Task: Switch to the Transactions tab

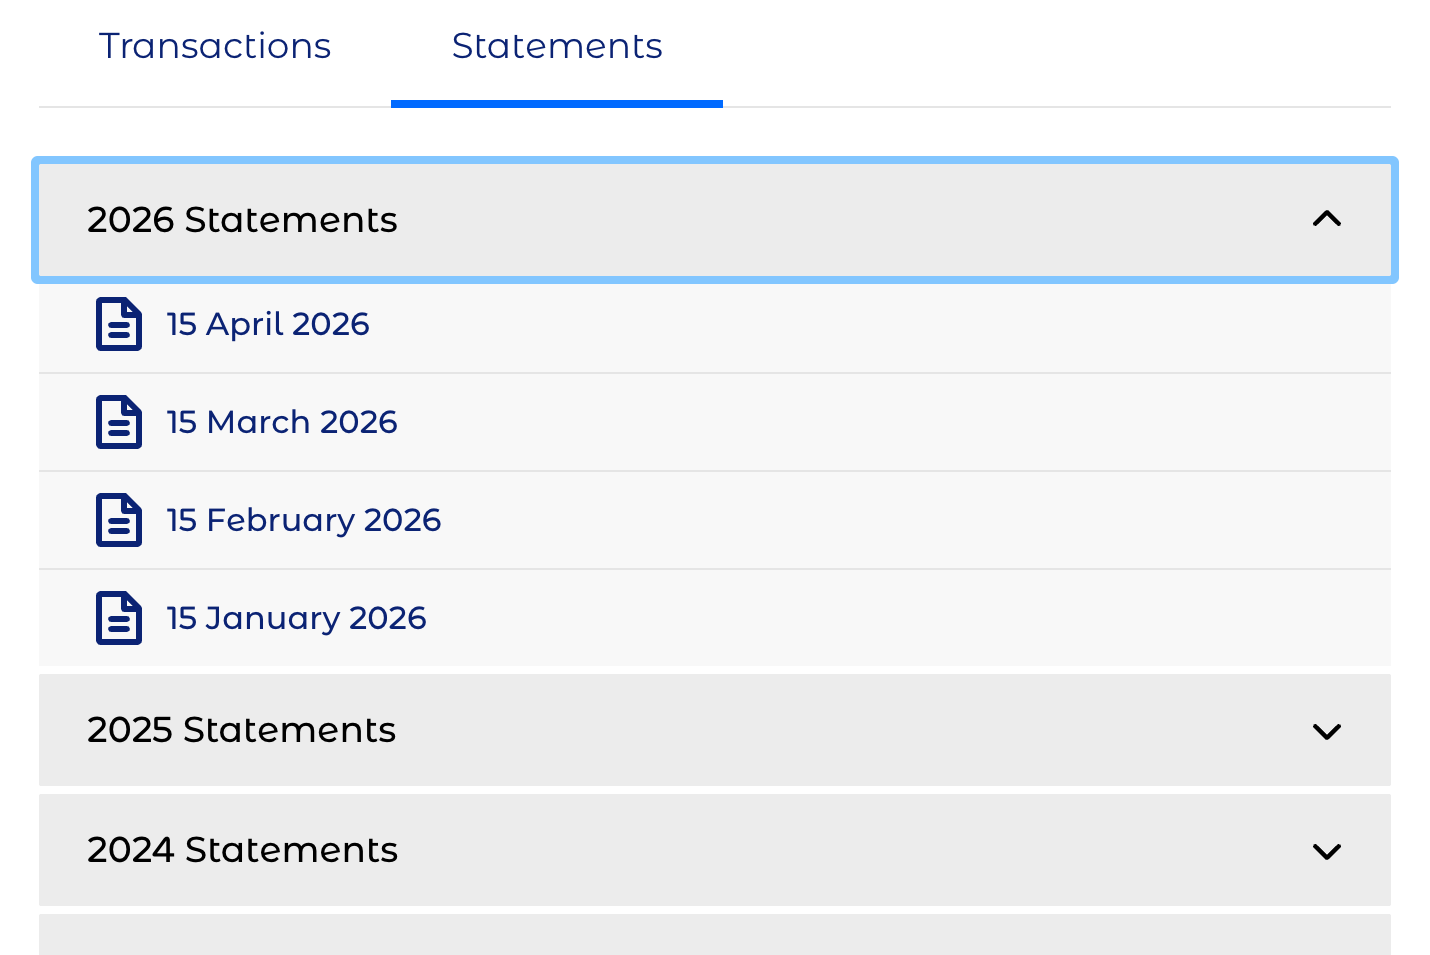Action: 214,46
